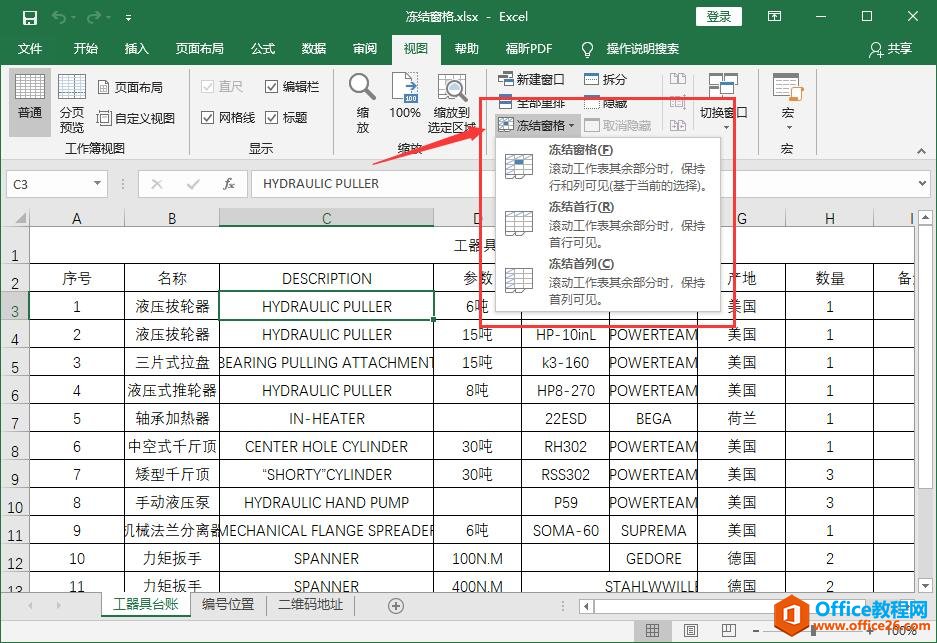Switch to the Home (开始) tab
The image size is (937, 643).
pyautogui.click(x=85, y=49)
